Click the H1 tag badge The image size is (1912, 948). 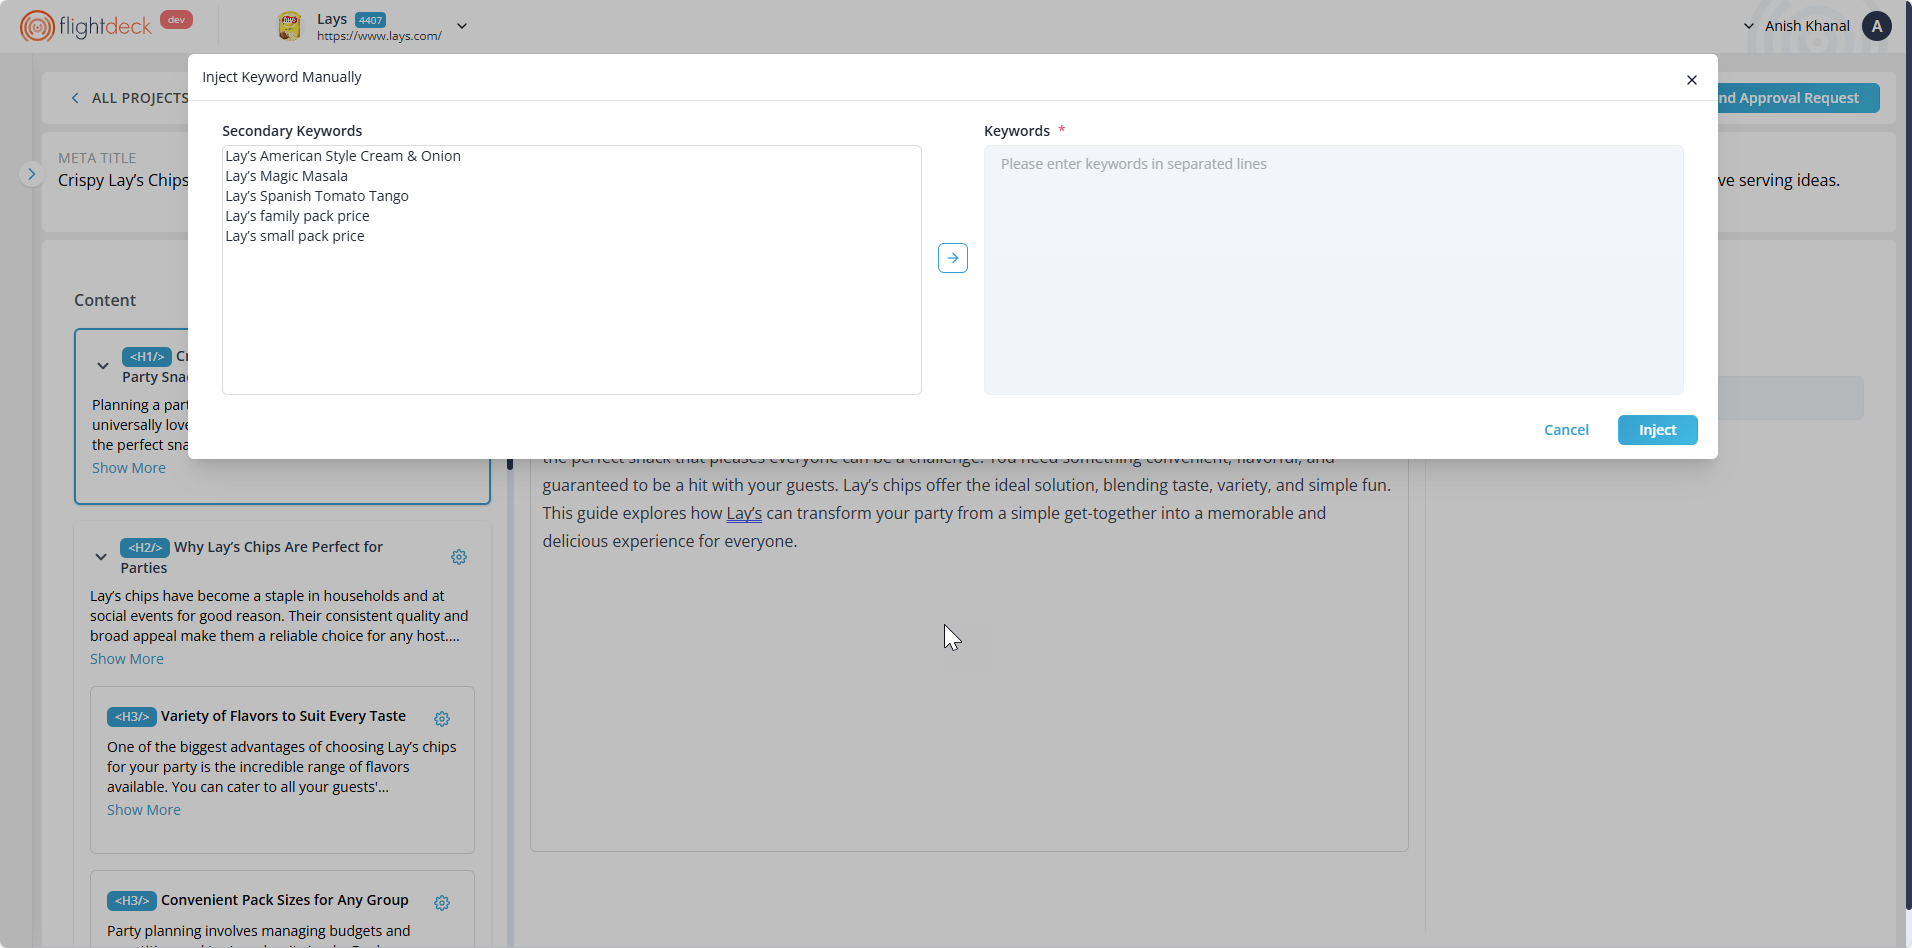pos(147,357)
